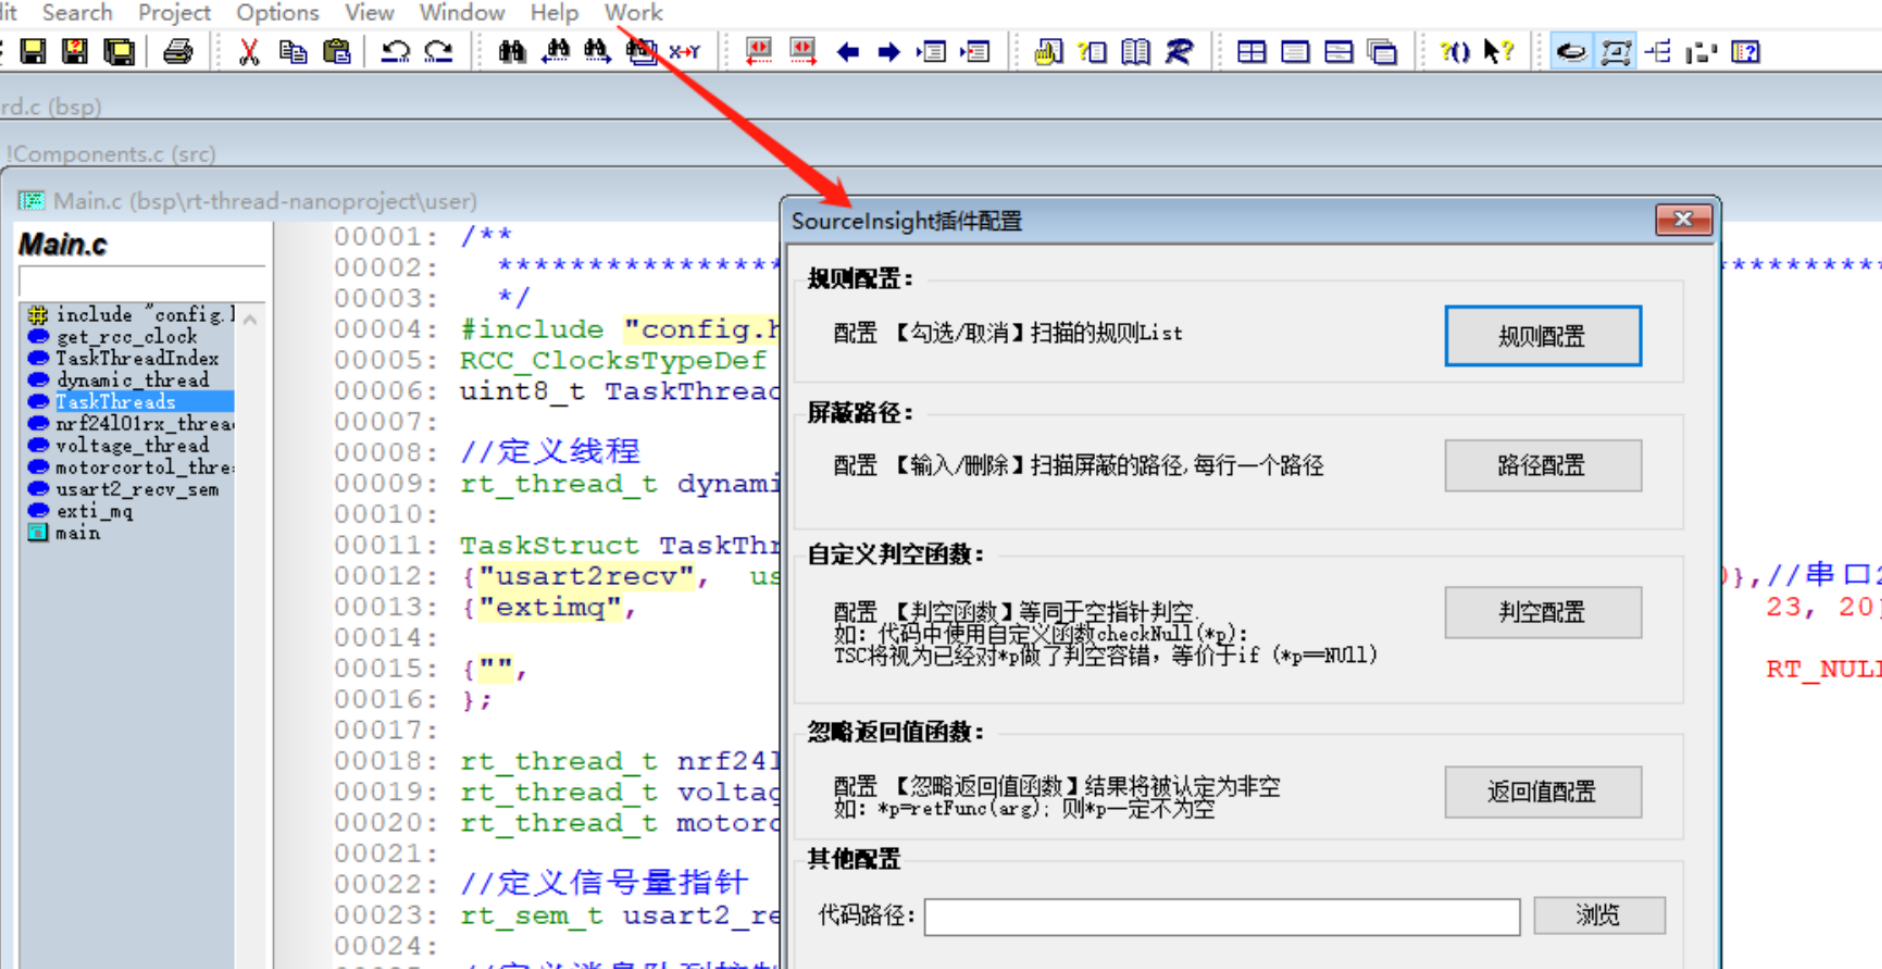Click the 代码路径 input field
Screen dimensions: 1882x969
pos(1221,916)
